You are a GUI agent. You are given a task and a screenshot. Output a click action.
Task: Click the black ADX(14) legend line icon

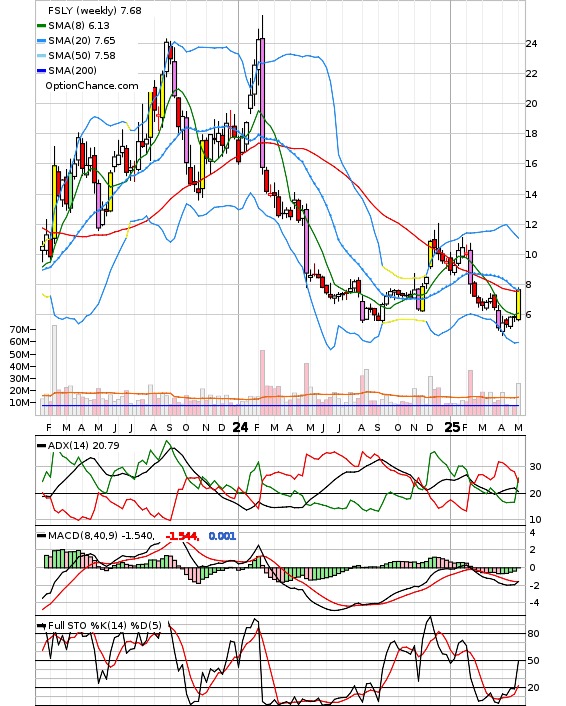(41, 446)
